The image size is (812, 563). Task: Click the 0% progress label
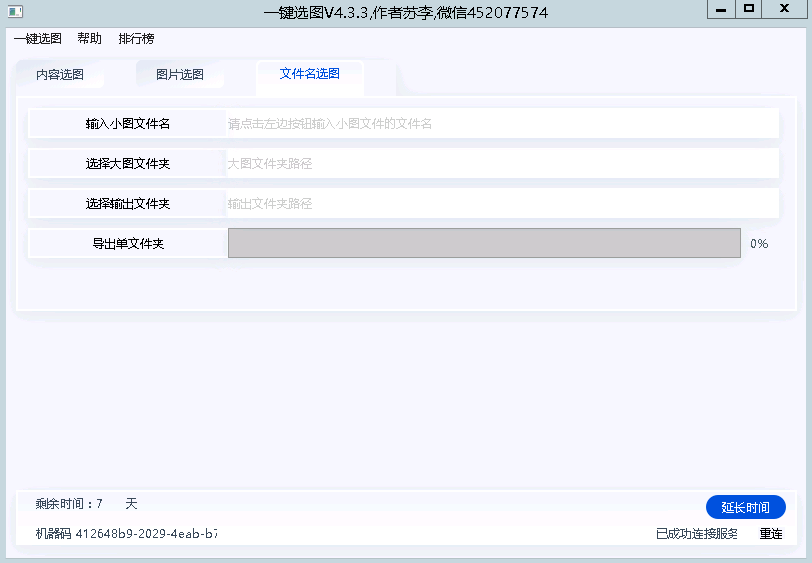pos(759,243)
